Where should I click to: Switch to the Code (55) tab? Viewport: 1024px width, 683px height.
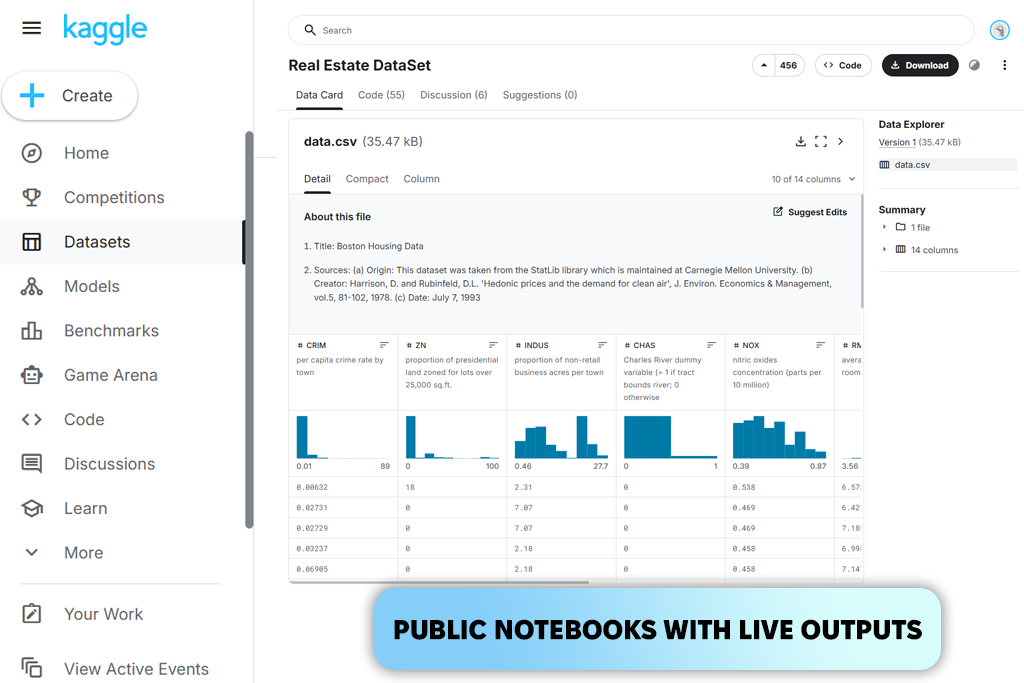381,95
